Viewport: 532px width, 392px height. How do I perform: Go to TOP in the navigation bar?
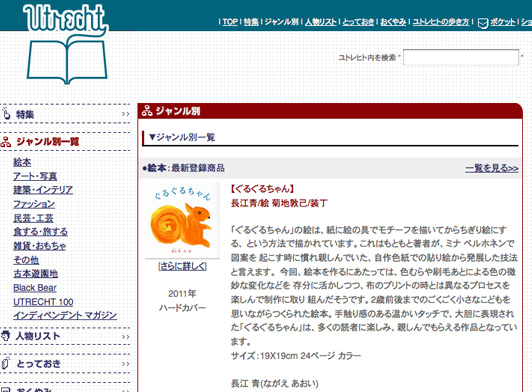230,22
